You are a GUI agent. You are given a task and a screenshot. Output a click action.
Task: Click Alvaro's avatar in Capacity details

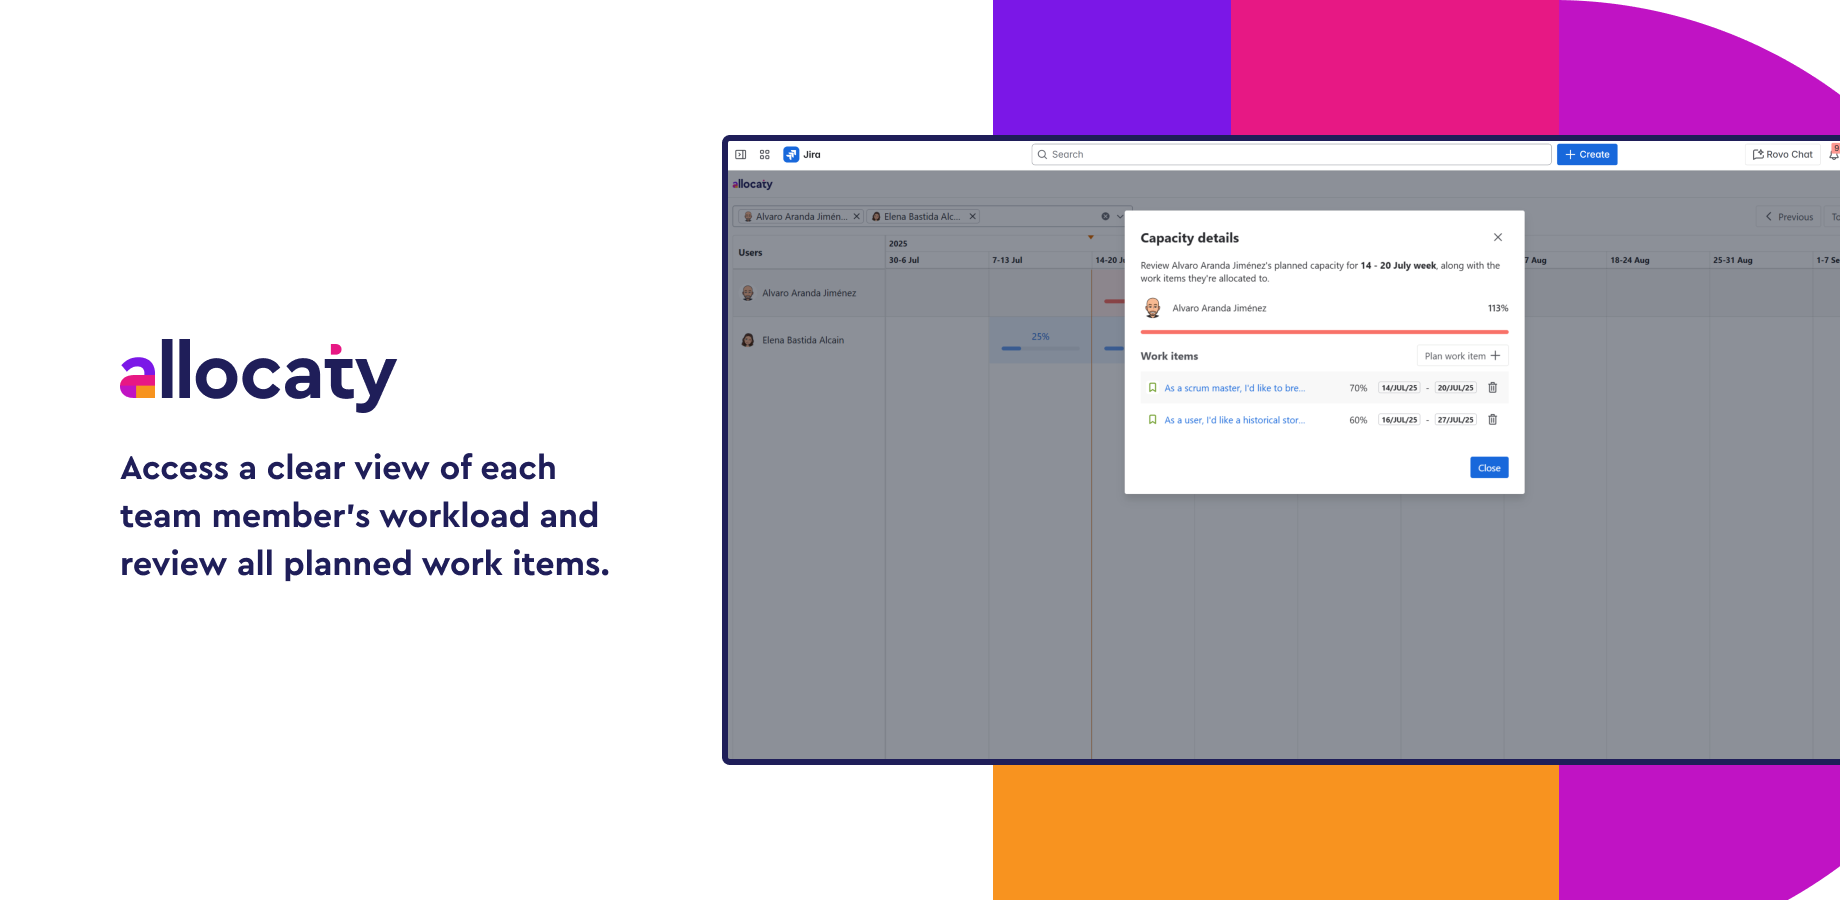pyautogui.click(x=1153, y=308)
